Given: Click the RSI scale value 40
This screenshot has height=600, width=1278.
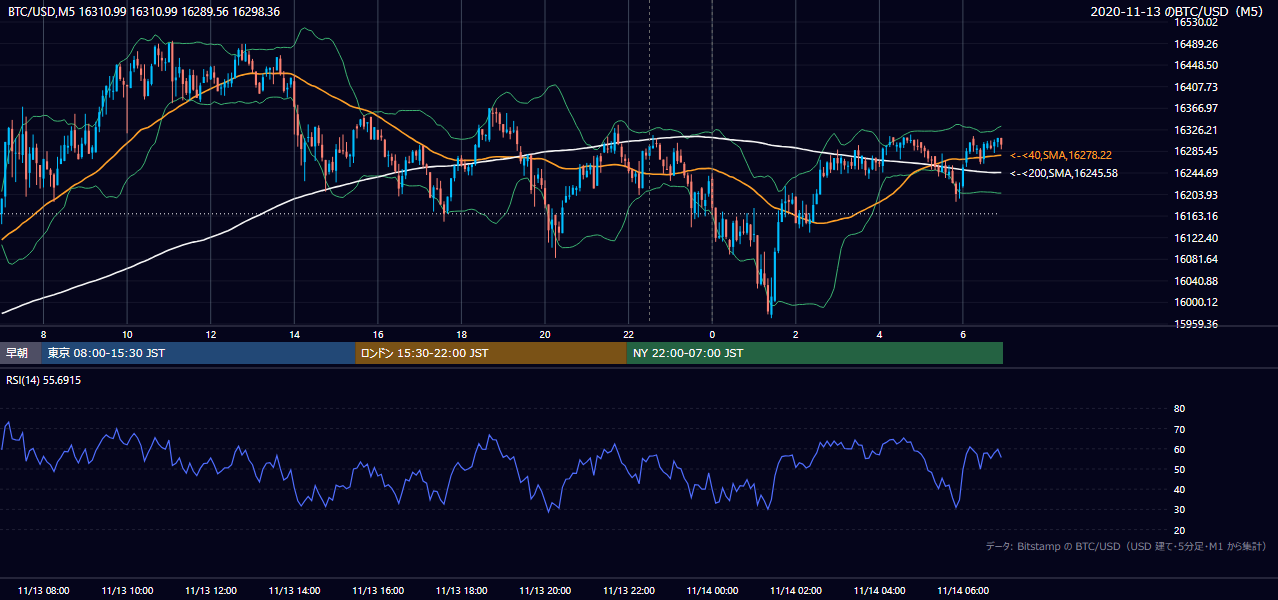Looking at the screenshot, I should [x=1179, y=489].
